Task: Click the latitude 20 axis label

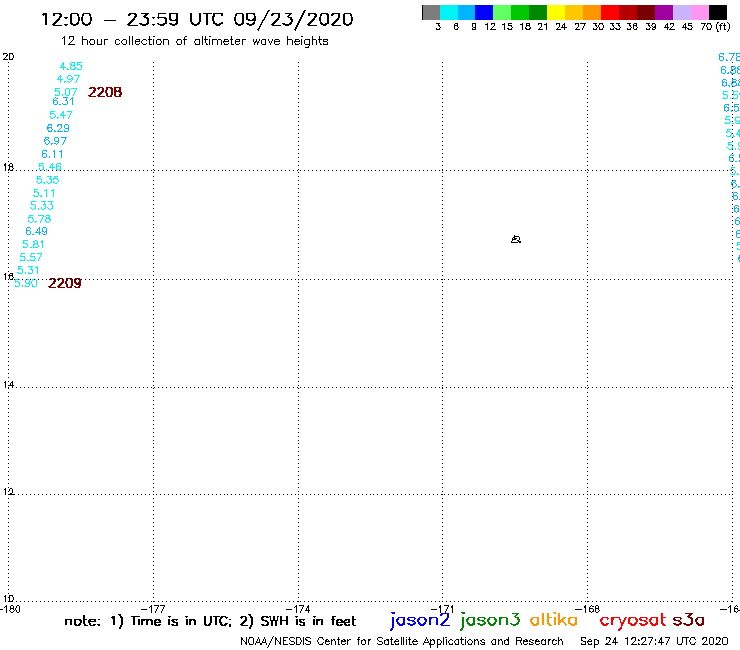Action: pos(8,57)
